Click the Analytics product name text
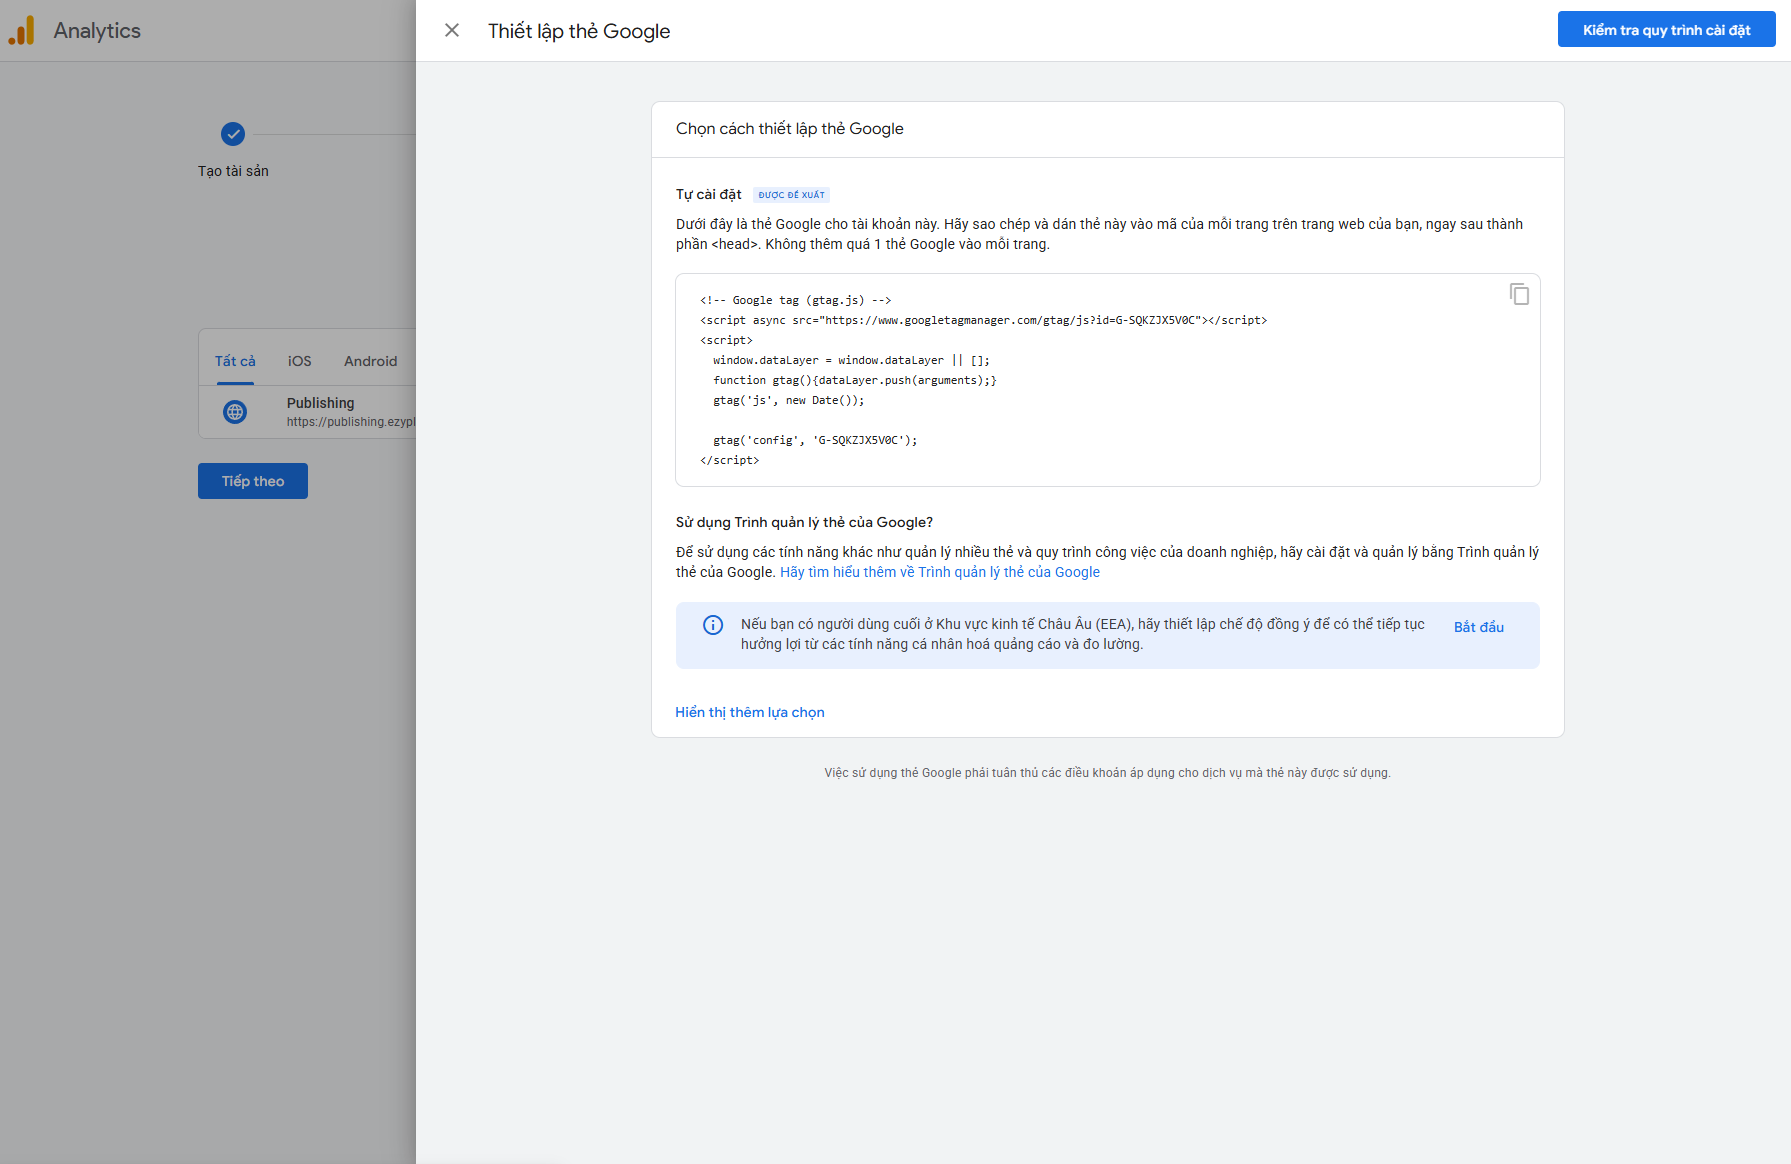The height and width of the screenshot is (1164, 1791). click(x=97, y=31)
